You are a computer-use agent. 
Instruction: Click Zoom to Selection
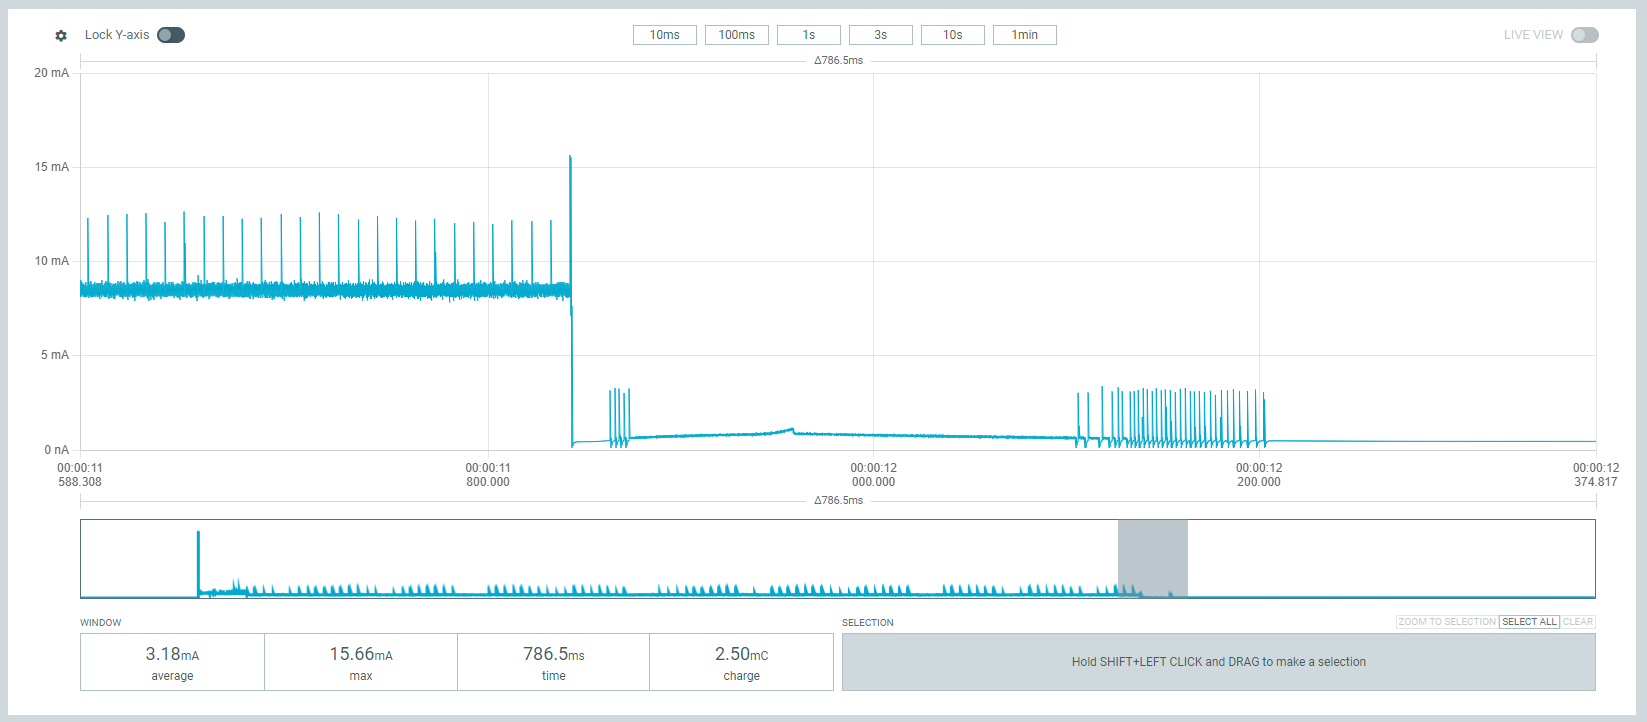click(x=1446, y=622)
